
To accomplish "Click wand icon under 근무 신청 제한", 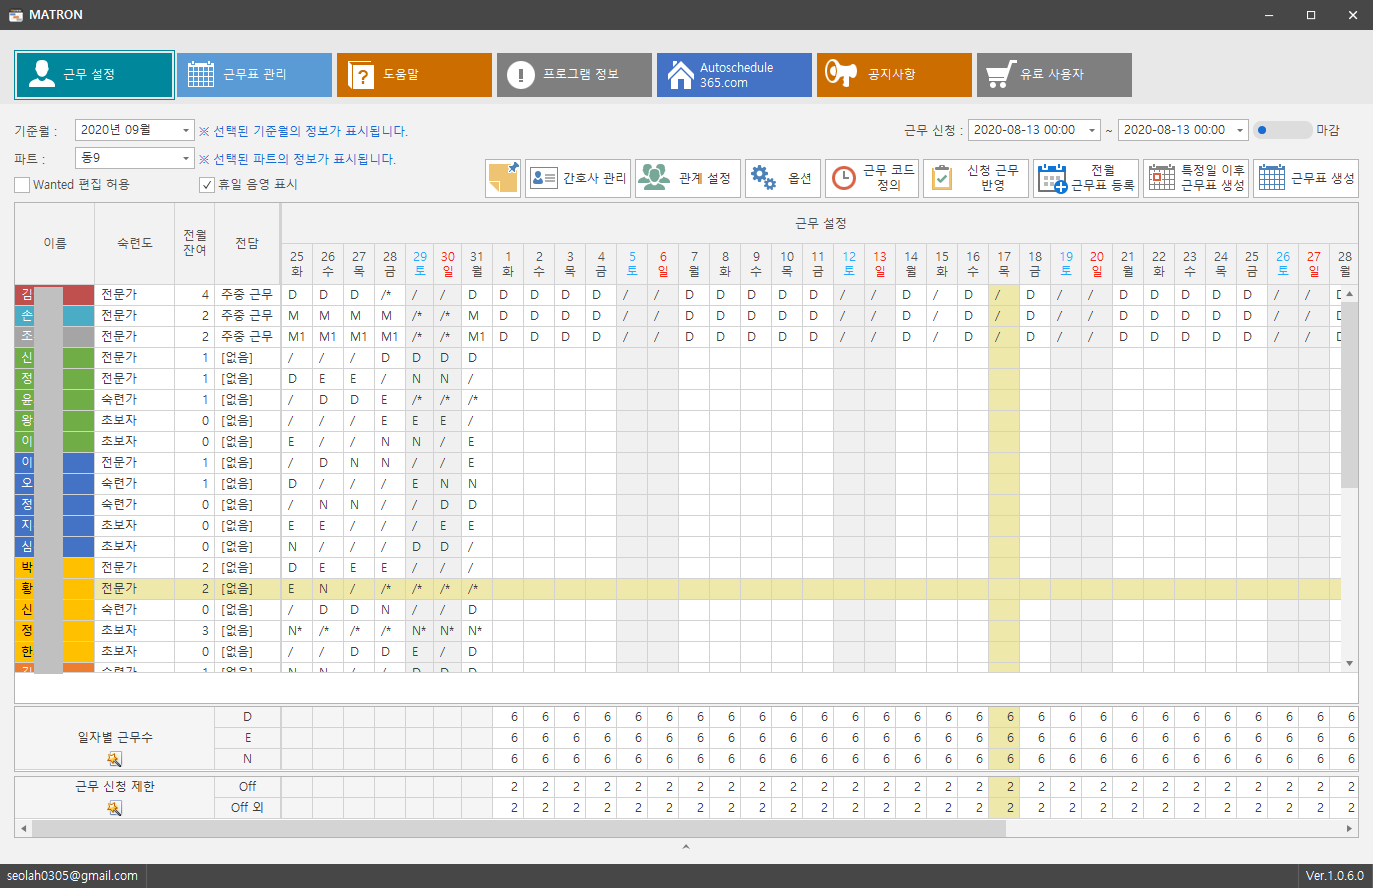I will point(114,808).
